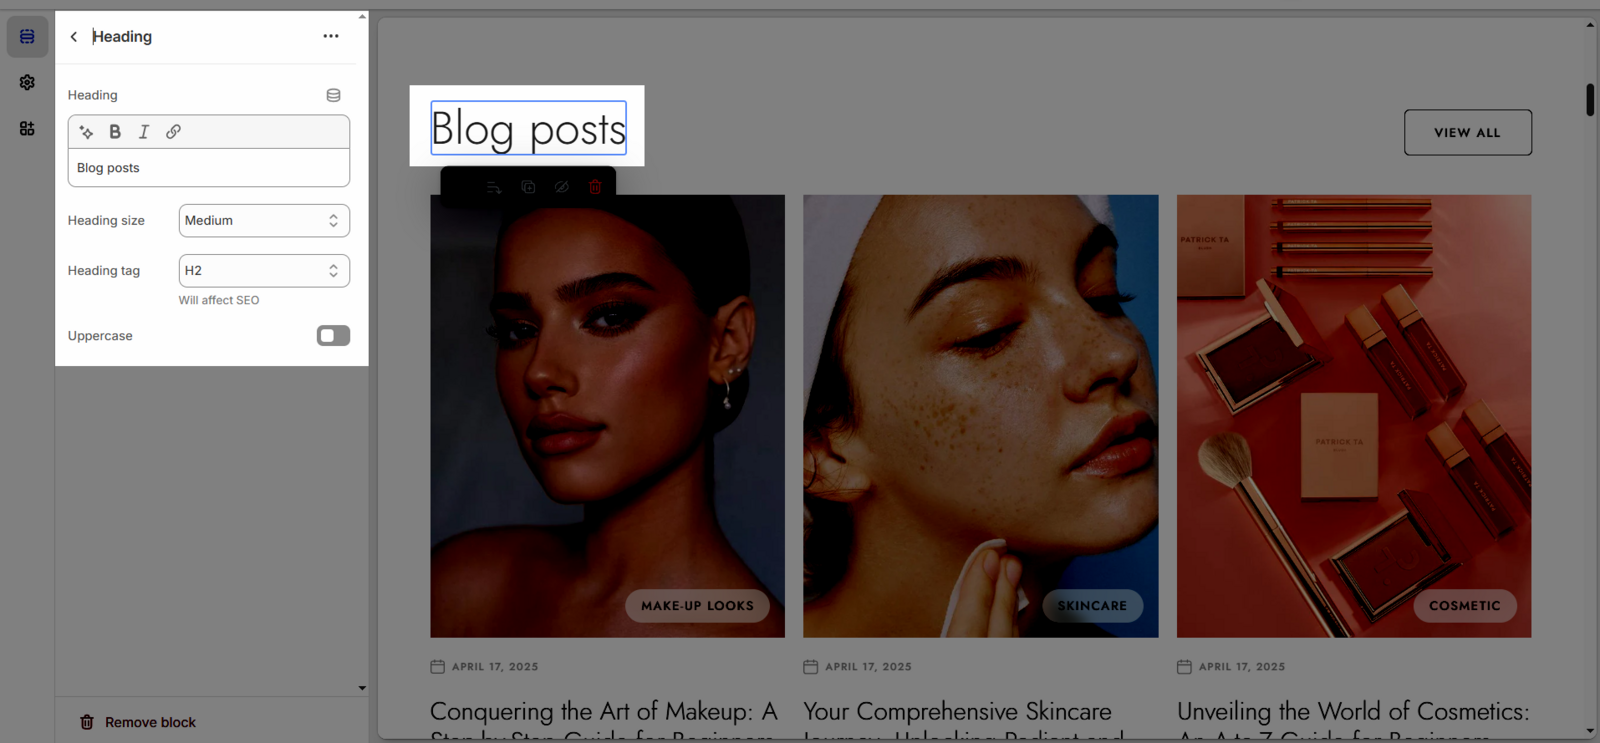1600x743 pixels.
Task: Open the MAKE-UP LOOKS blog thumbnail
Action: (607, 416)
